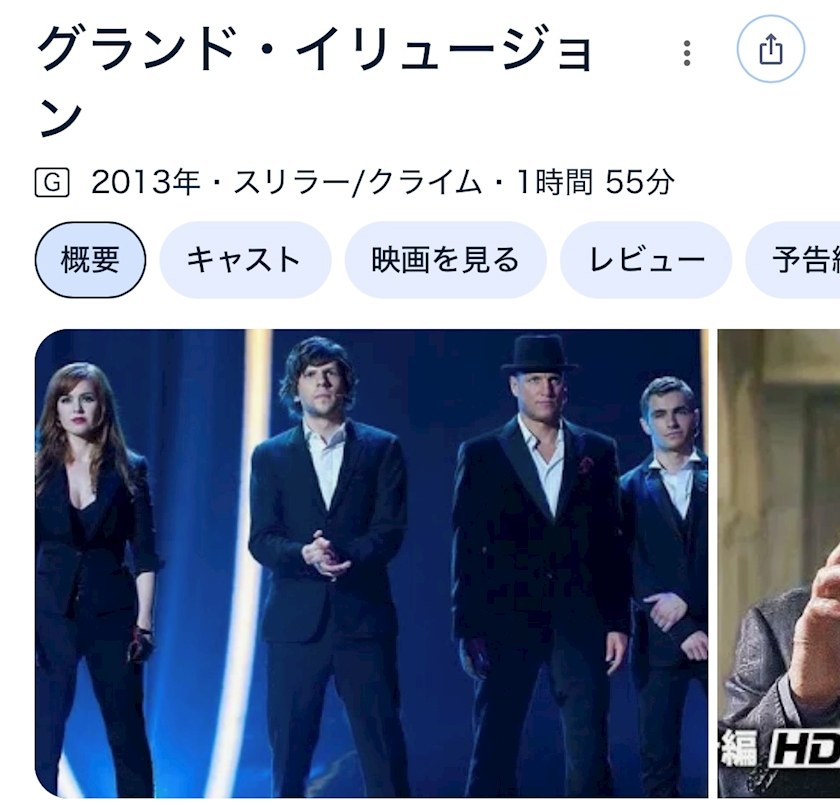Click the HD badge on trailer thumbnail
This screenshot has height=805, width=840.
[x=805, y=747]
